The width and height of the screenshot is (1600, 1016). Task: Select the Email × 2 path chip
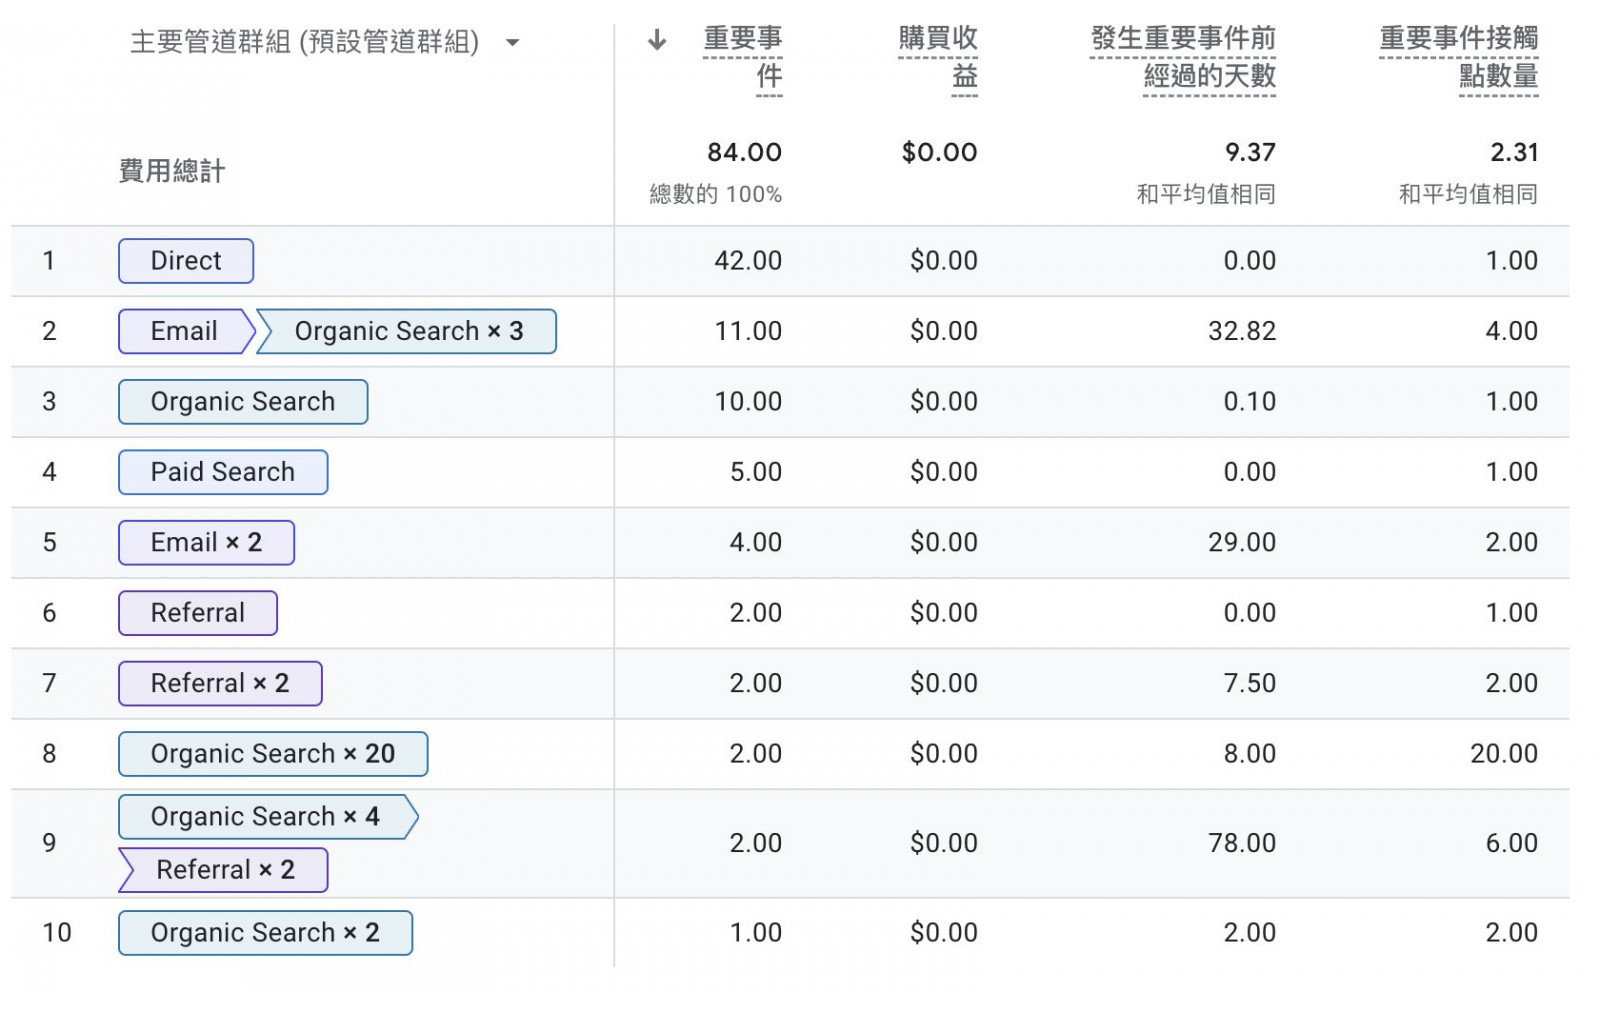coord(206,543)
